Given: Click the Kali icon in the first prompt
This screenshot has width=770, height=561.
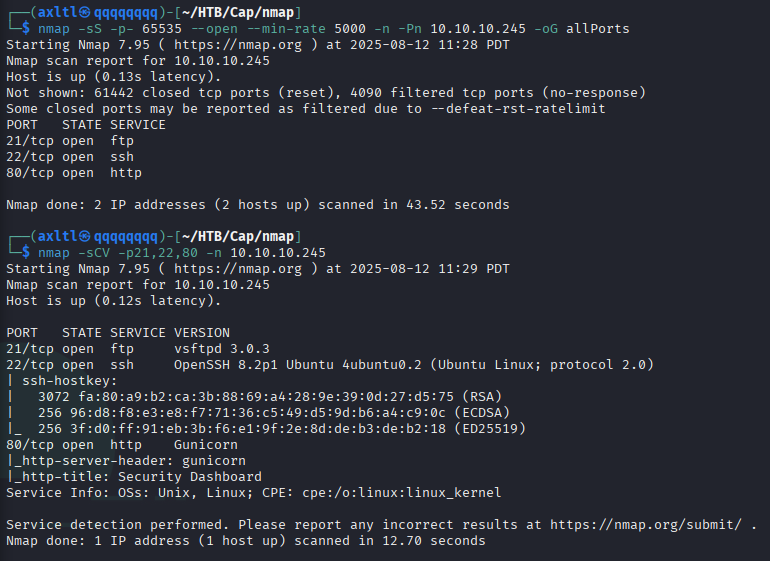Looking at the screenshot, I should coord(85,12).
